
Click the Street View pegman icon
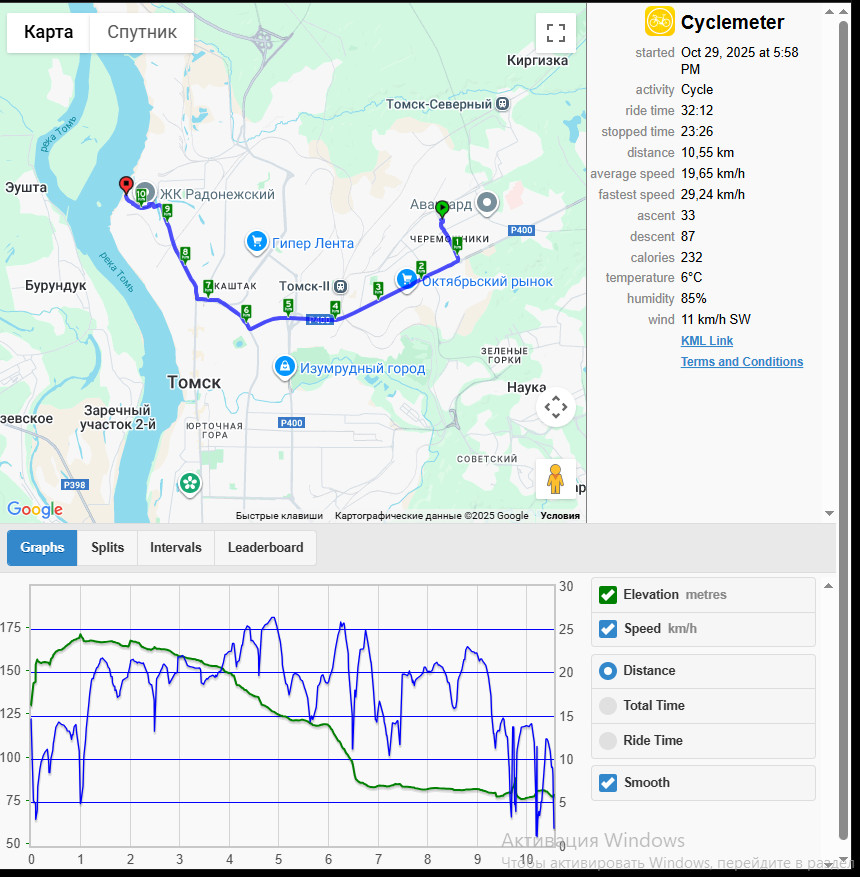point(555,479)
